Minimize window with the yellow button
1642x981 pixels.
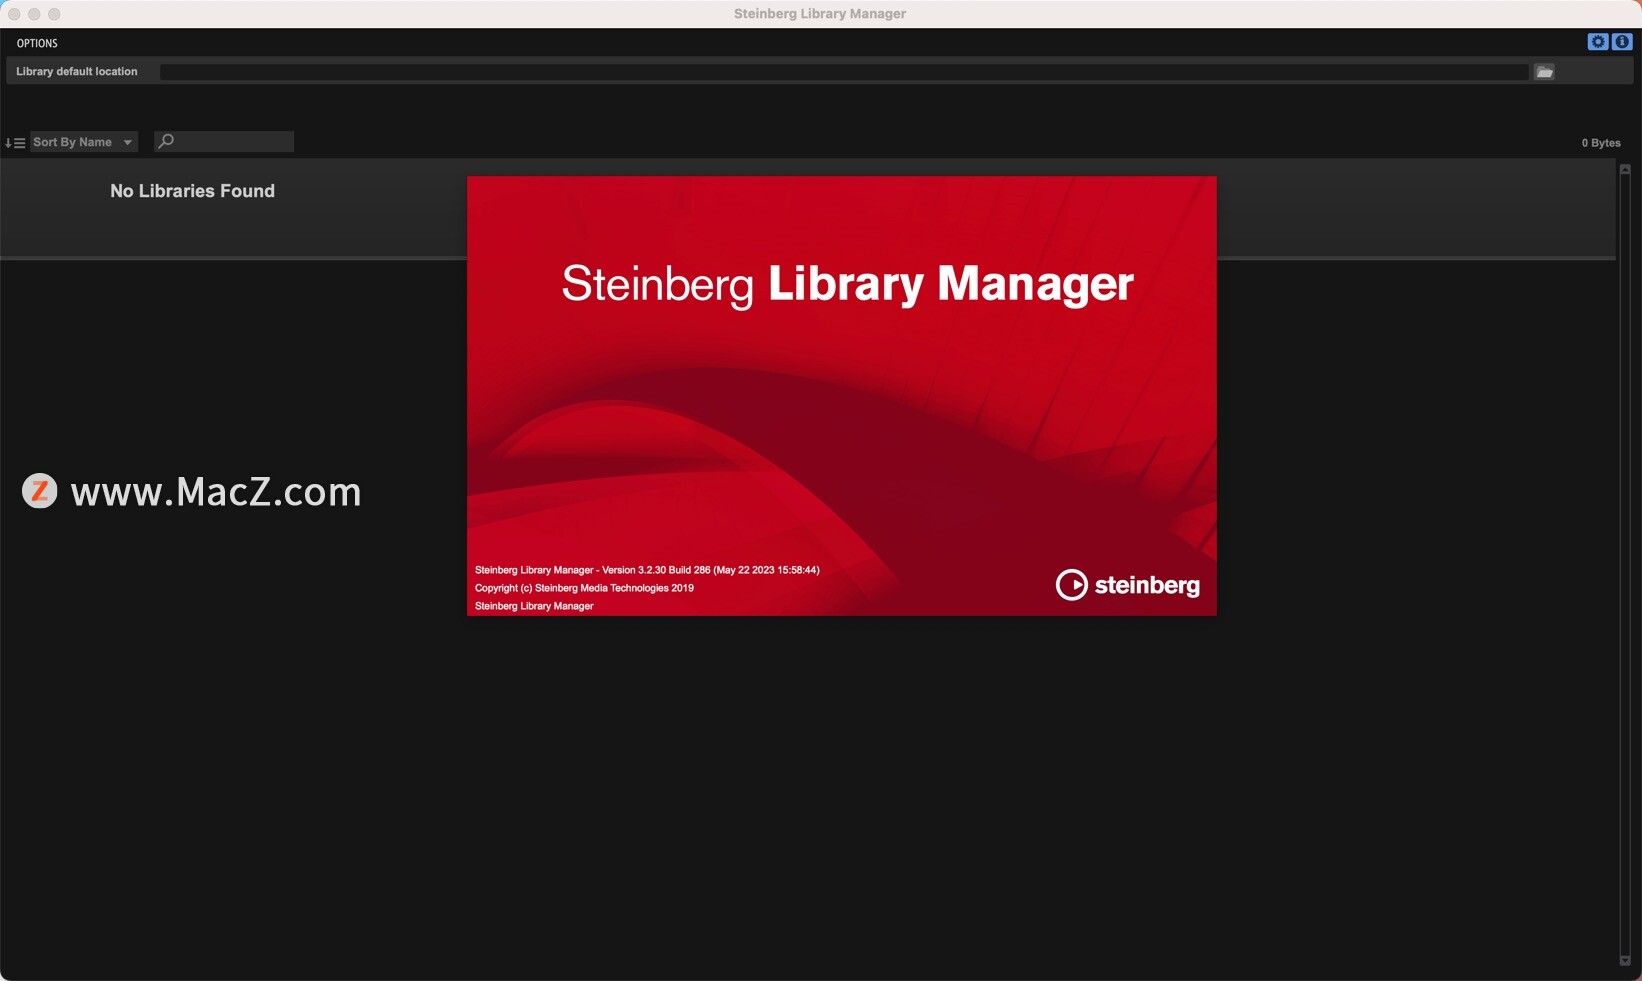[34, 14]
